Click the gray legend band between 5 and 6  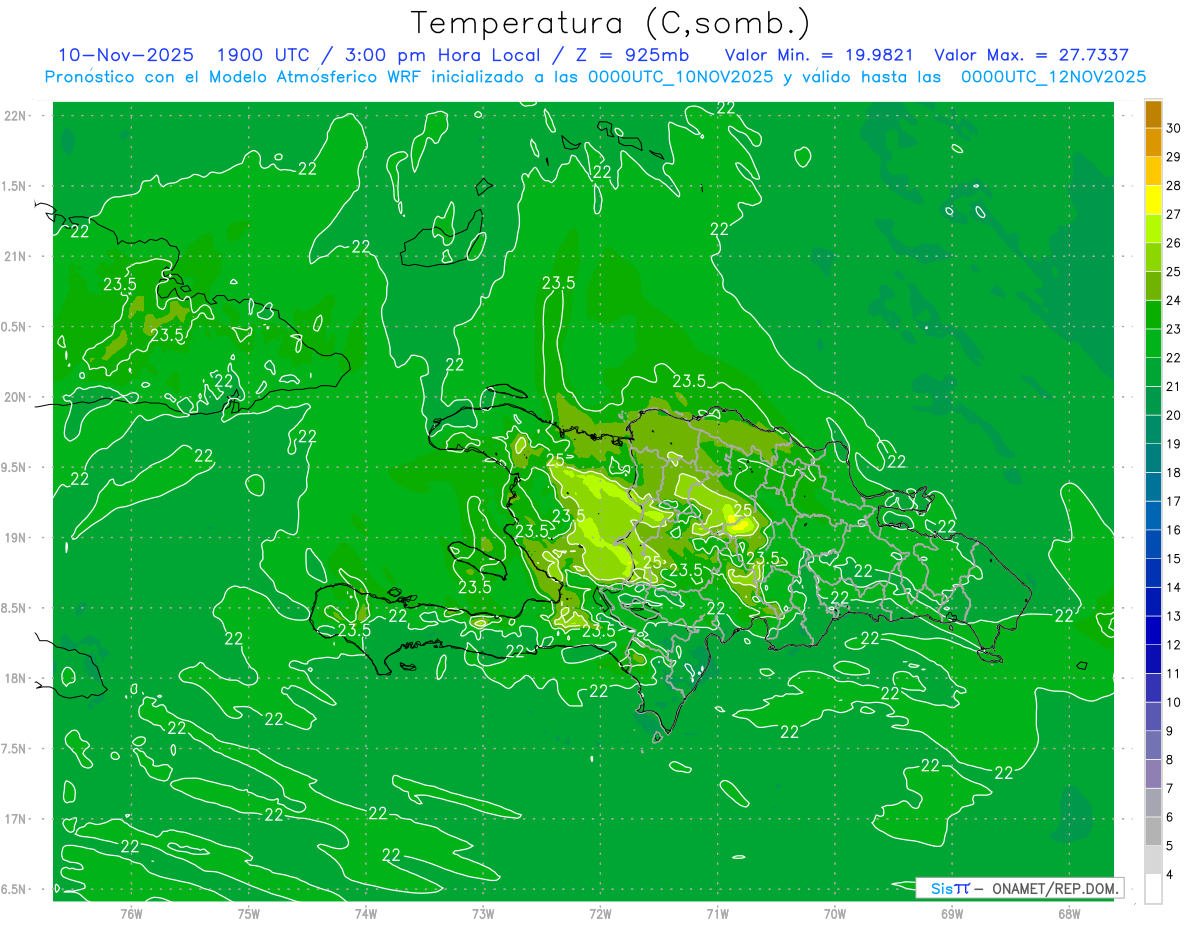1153,831
